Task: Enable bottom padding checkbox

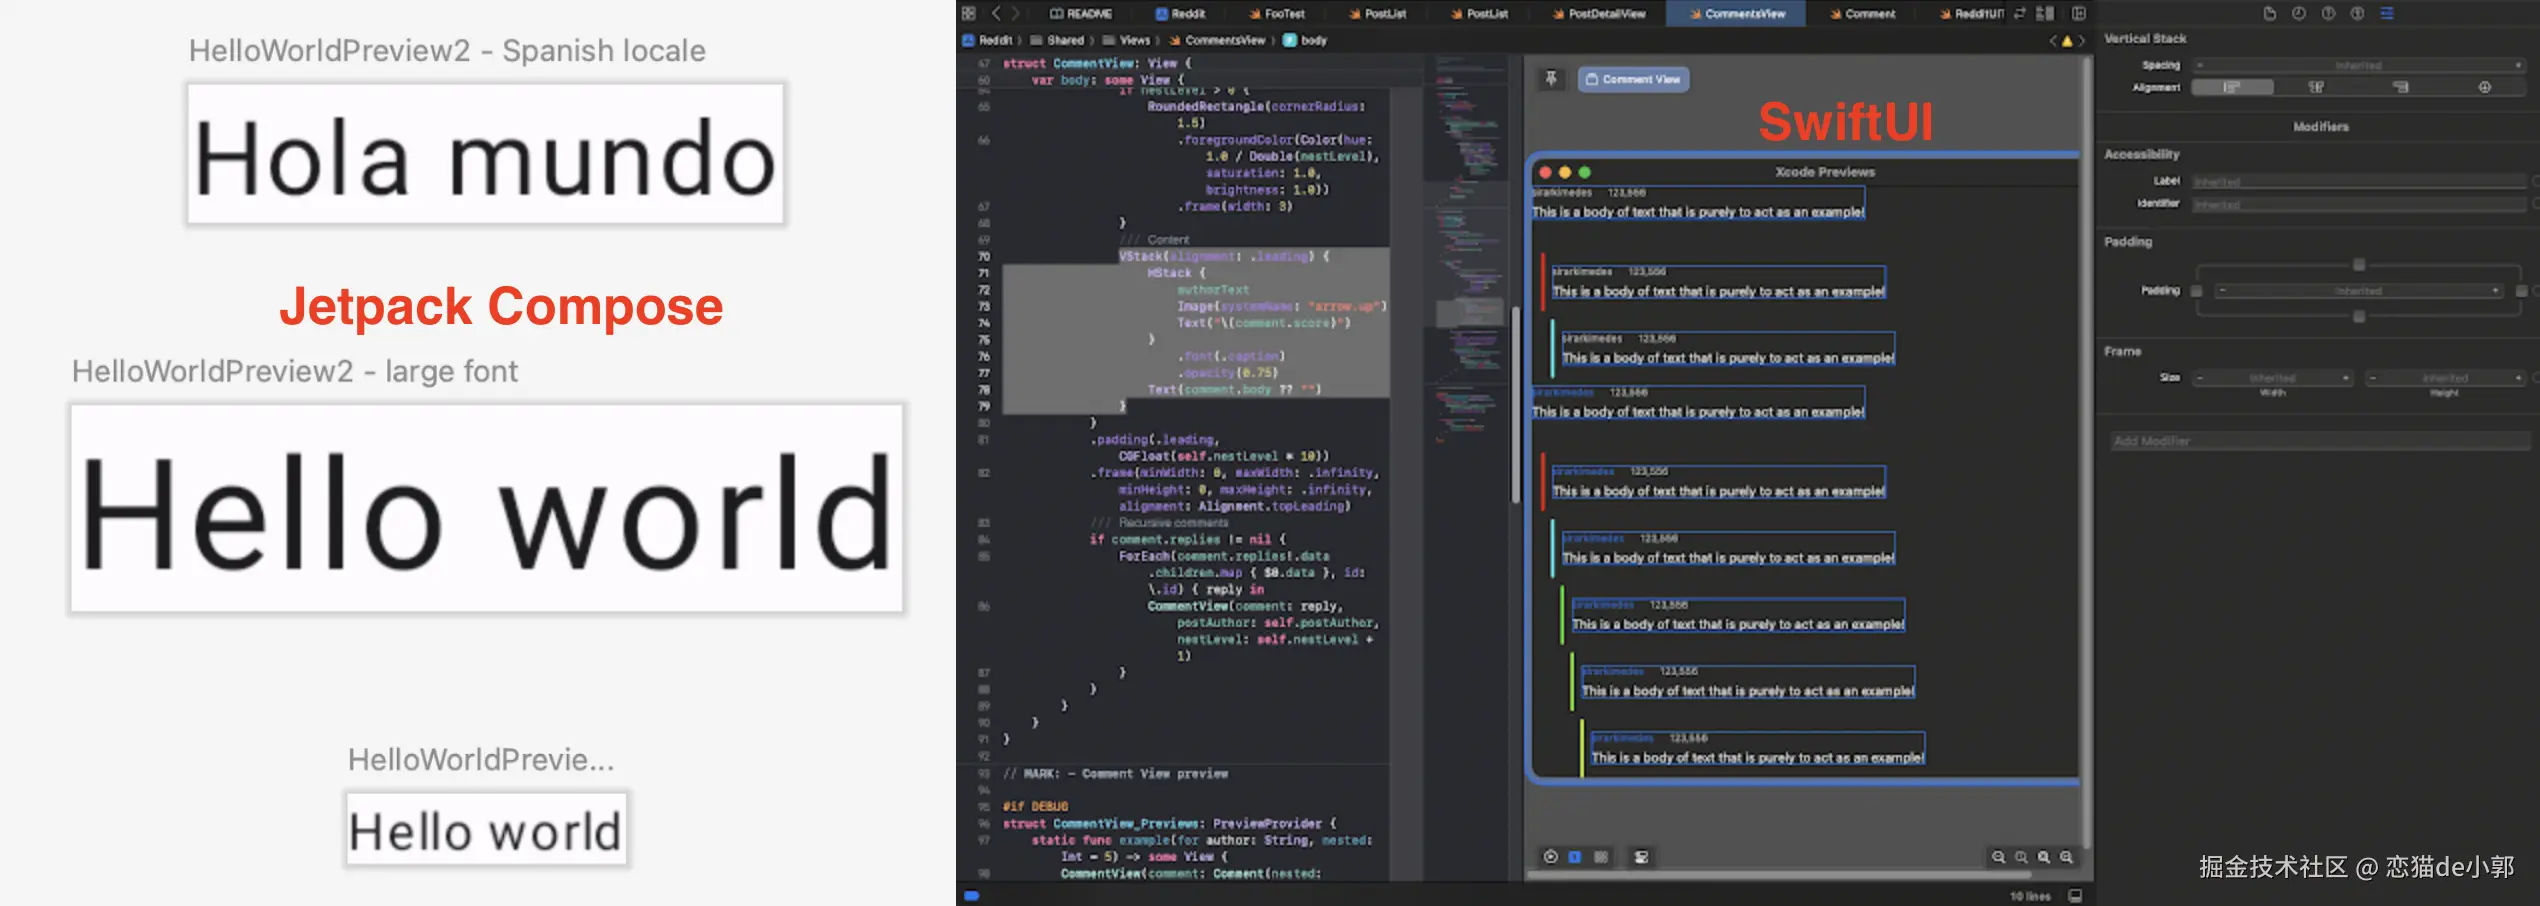Action: (x=2359, y=316)
